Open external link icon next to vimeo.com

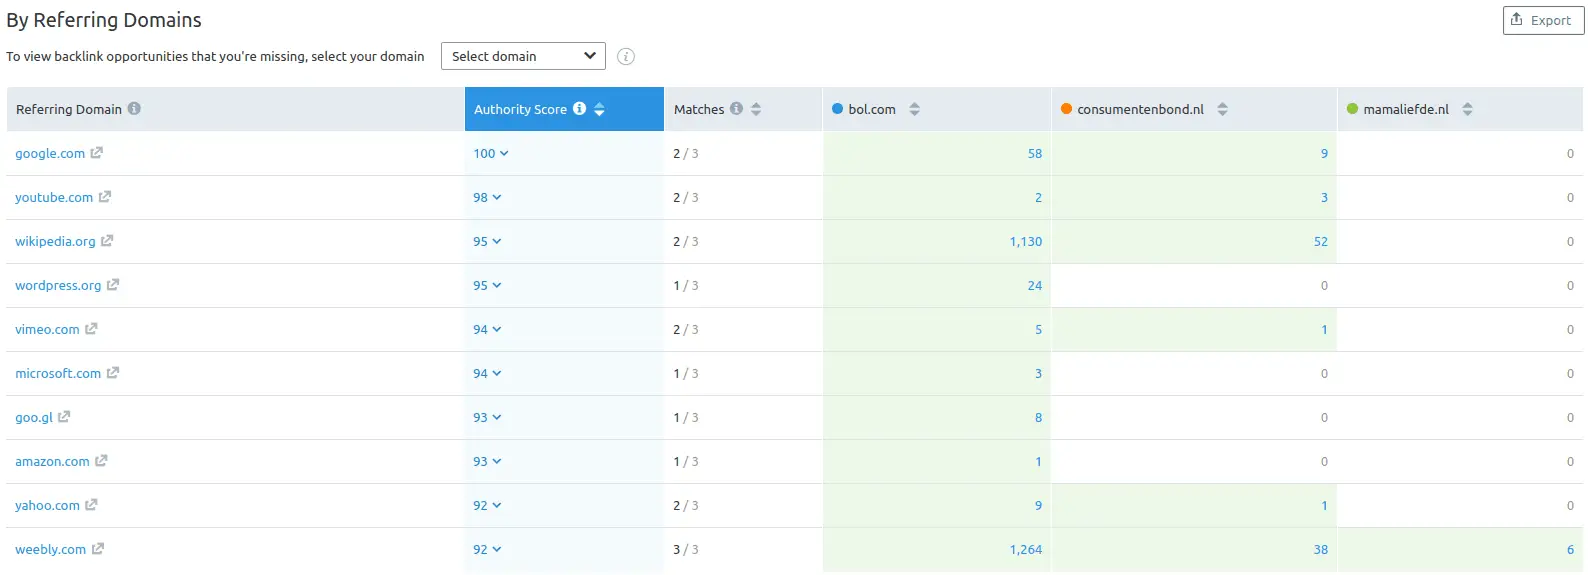pos(91,329)
